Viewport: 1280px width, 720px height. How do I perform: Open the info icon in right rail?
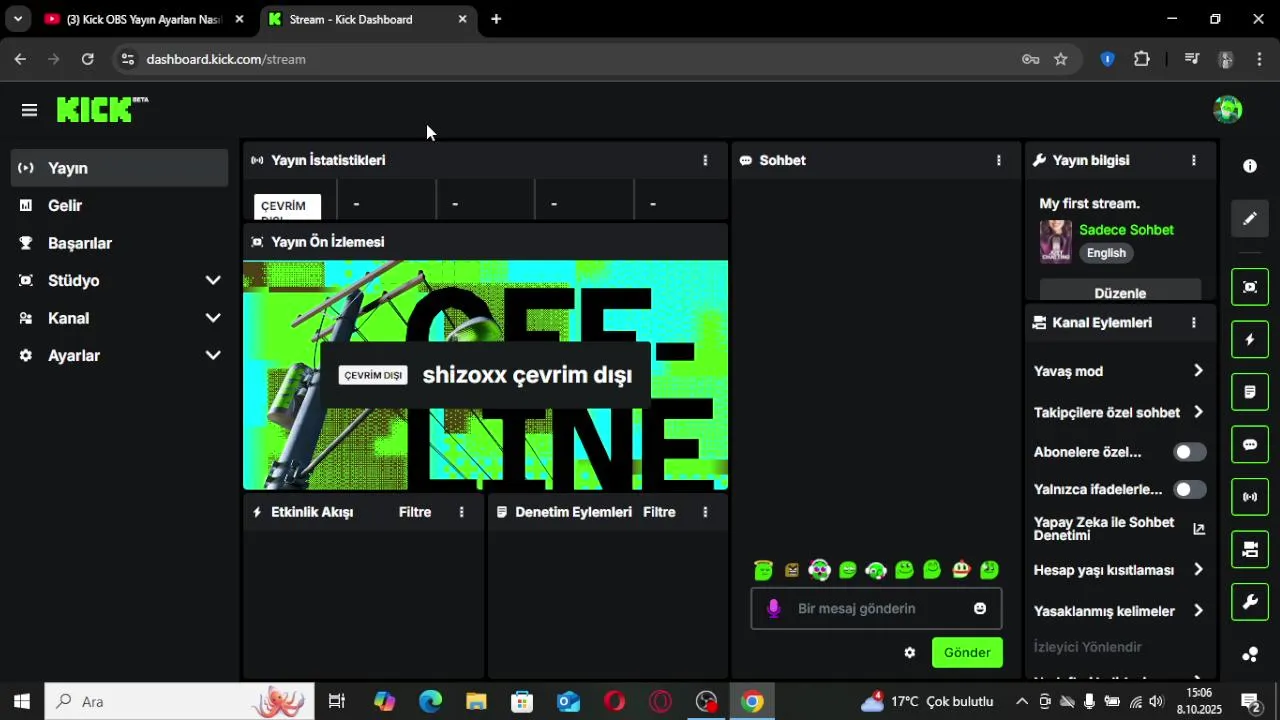(x=1250, y=166)
